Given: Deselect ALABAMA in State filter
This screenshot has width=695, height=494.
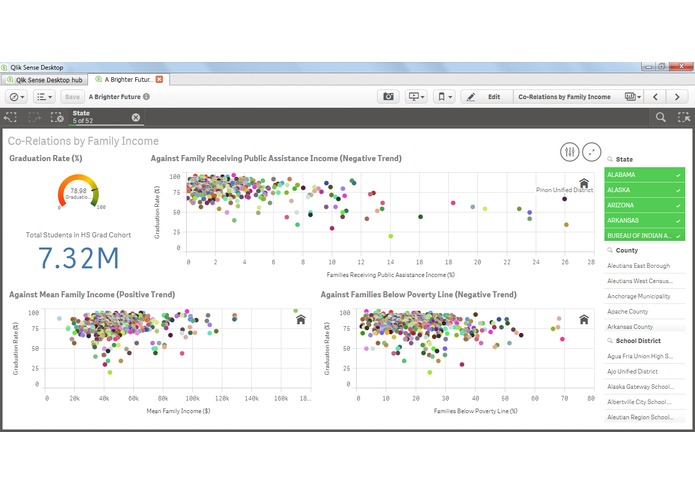Looking at the screenshot, I should (644, 175).
